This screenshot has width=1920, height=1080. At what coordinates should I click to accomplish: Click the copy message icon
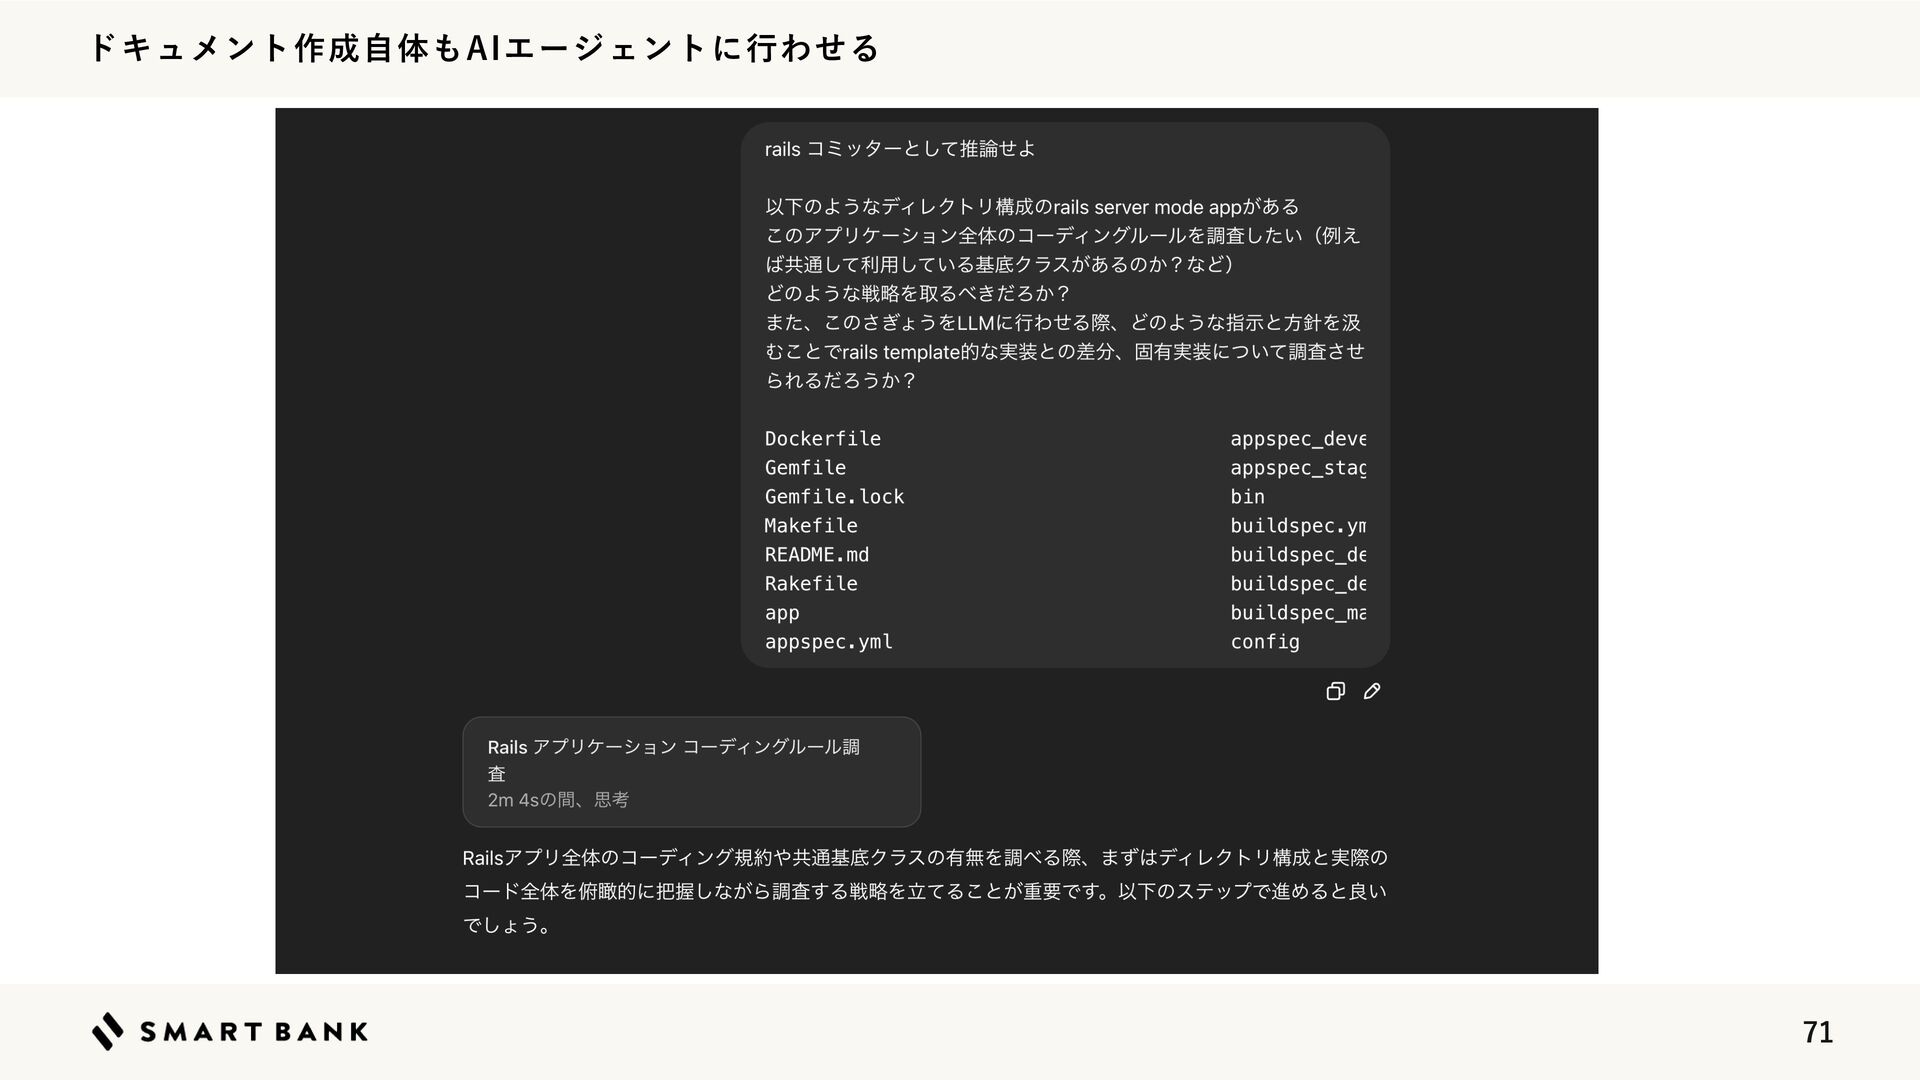coord(1335,691)
